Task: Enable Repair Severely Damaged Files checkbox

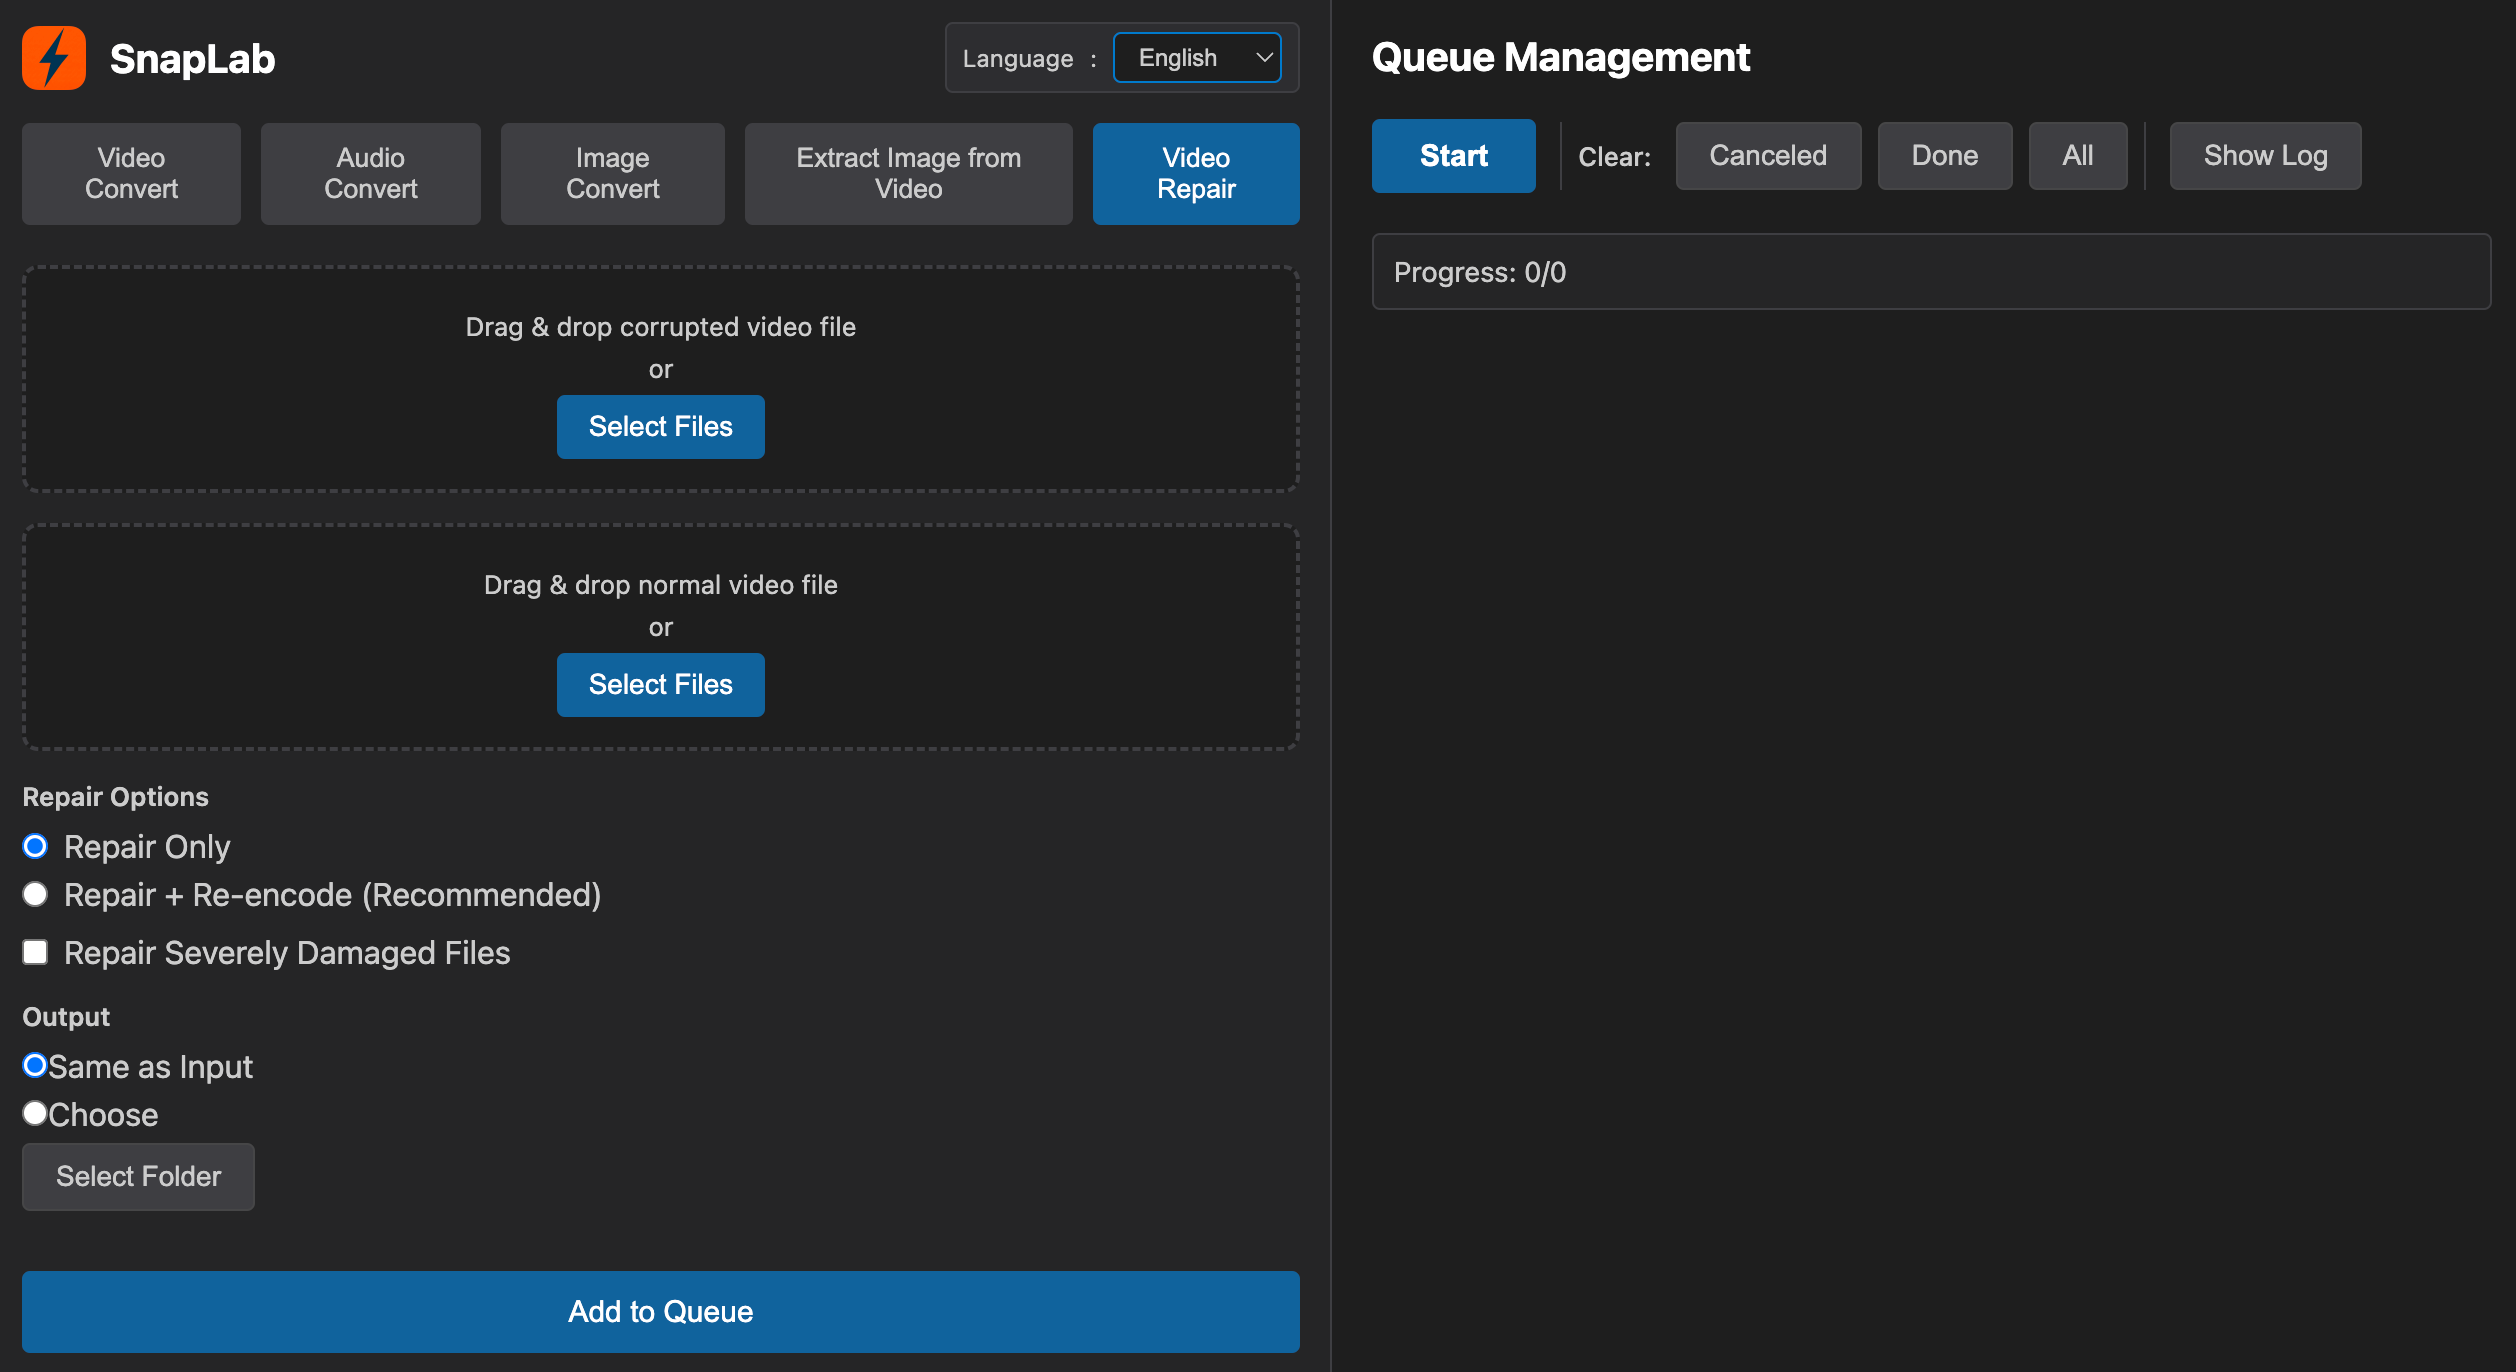Action: pyautogui.click(x=35, y=952)
